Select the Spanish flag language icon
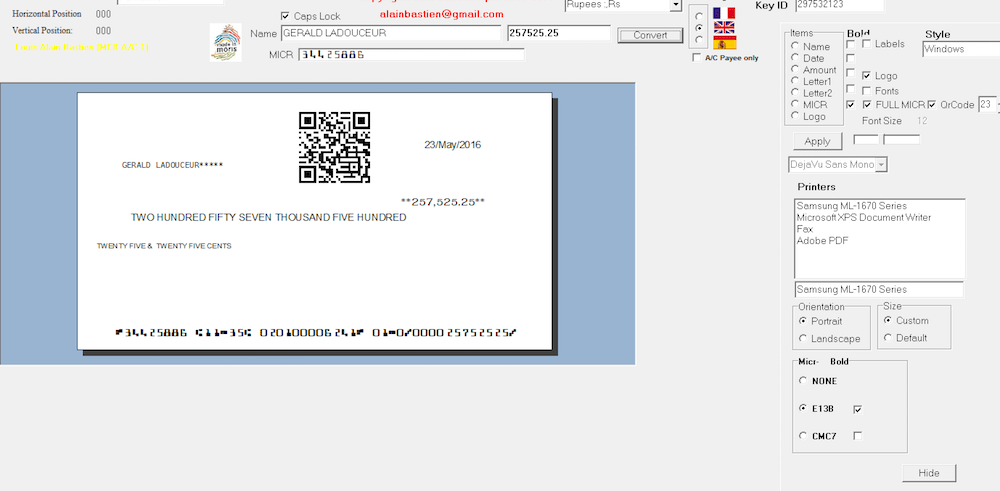The image size is (1000, 491). [x=724, y=43]
